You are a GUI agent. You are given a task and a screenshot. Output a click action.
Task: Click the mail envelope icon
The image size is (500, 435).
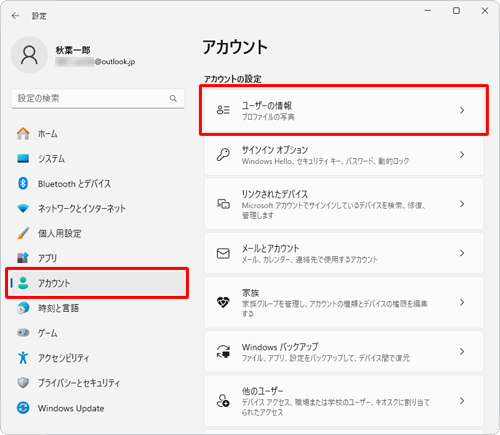click(223, 253)
